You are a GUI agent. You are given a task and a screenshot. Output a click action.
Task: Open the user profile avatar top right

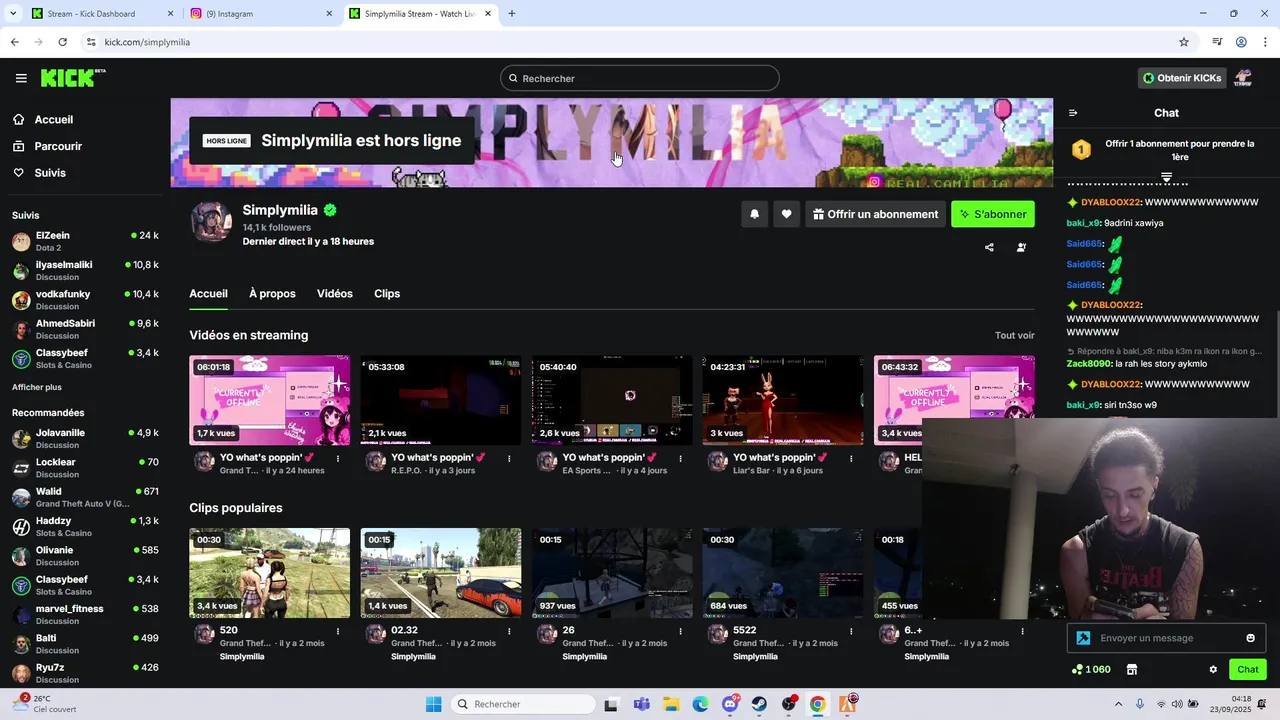(1243, 78)
